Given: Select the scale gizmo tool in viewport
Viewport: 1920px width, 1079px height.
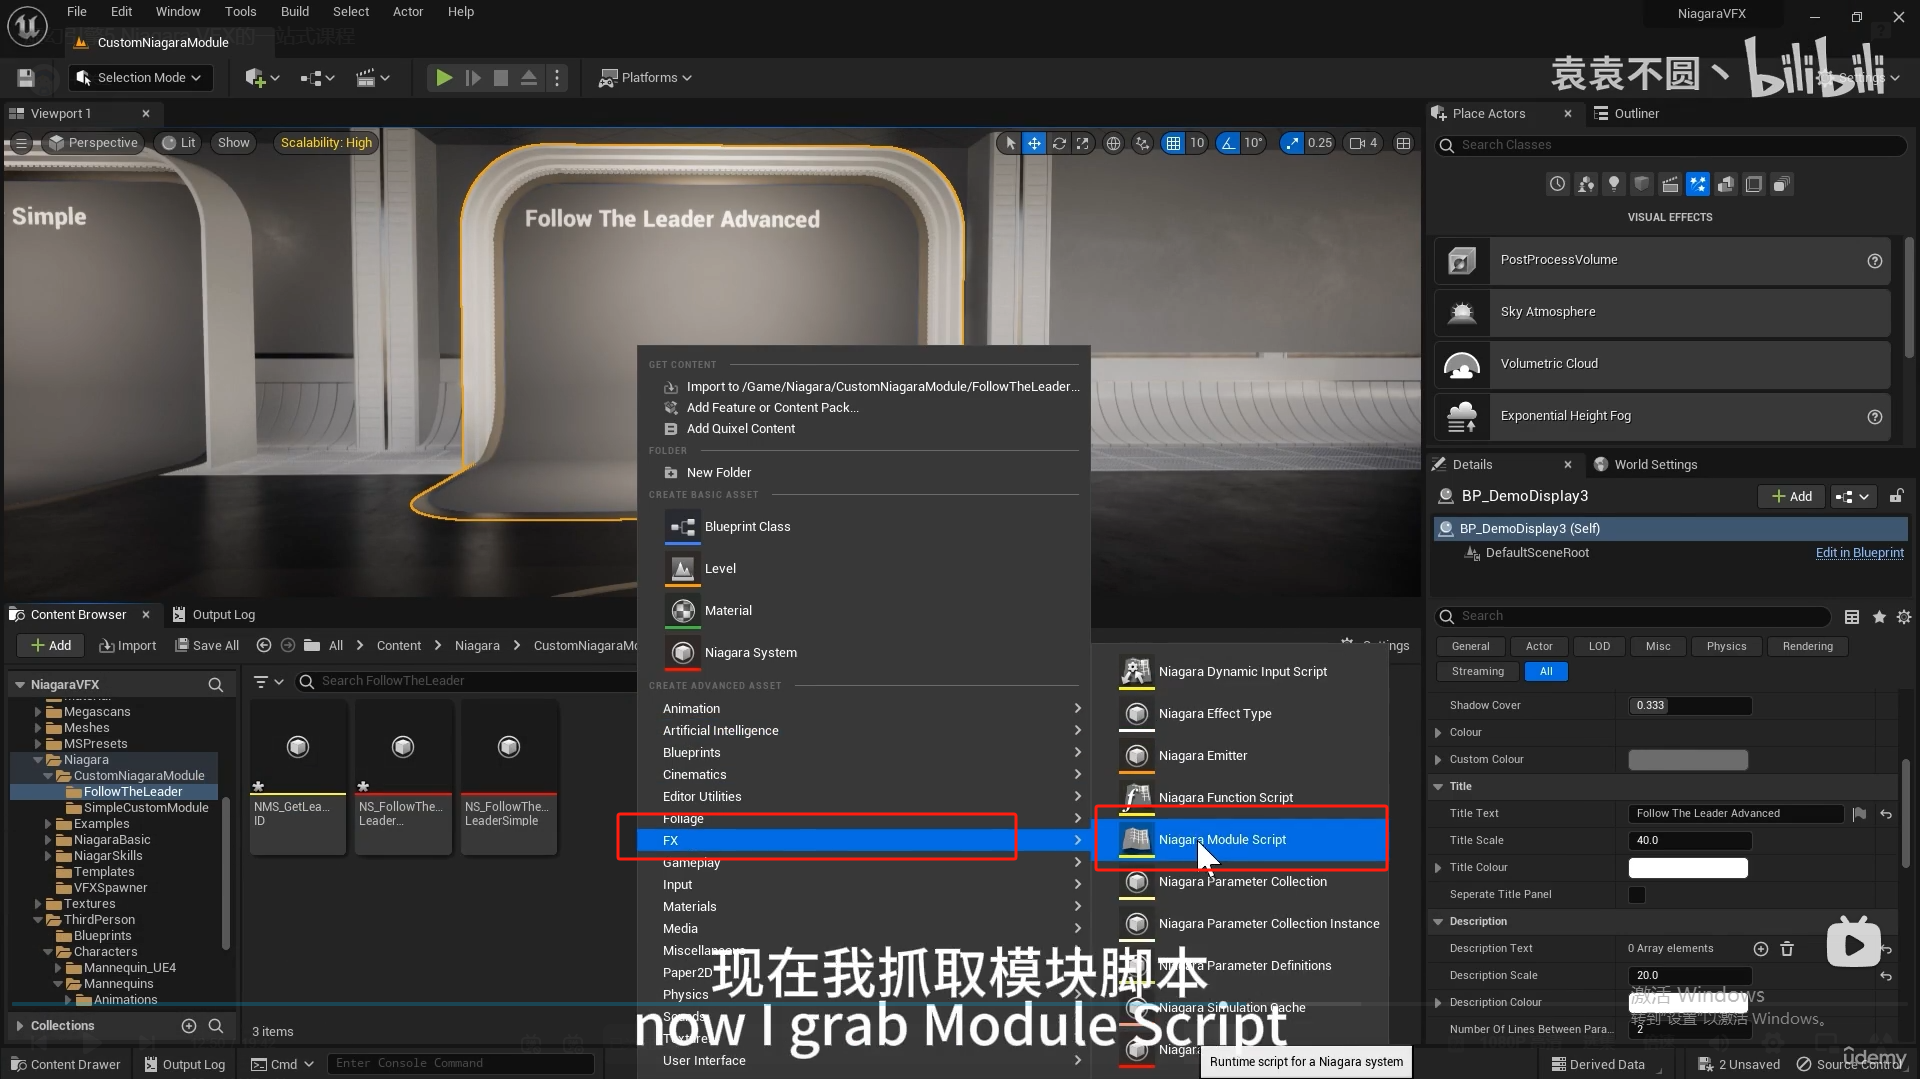Looking at the screenshot, I should click(x=1083, y=143).
